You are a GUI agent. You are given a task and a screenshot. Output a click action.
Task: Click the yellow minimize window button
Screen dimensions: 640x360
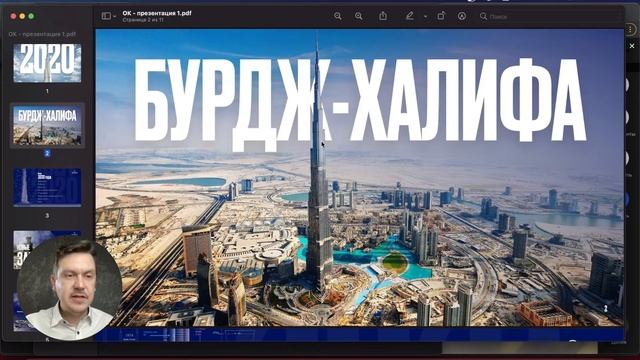pos(22,16)
